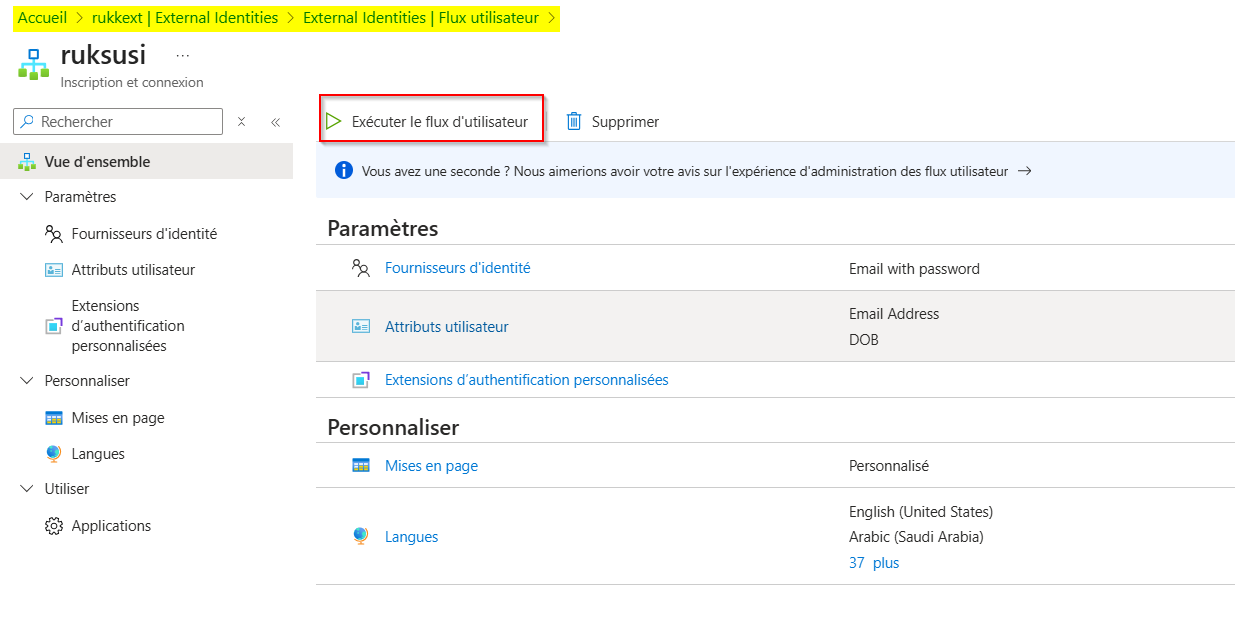
Task: Open the ellipsis menu beside ruksusi
Action: coord(182,56)
